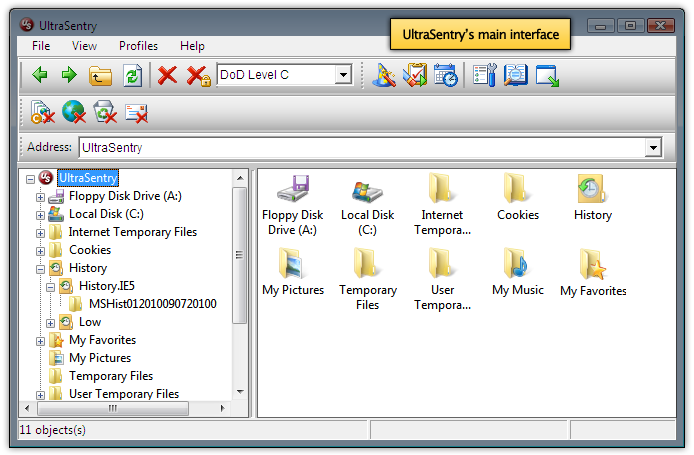Click the red X delete icon

pyautogui.click(x=167, y=75)
